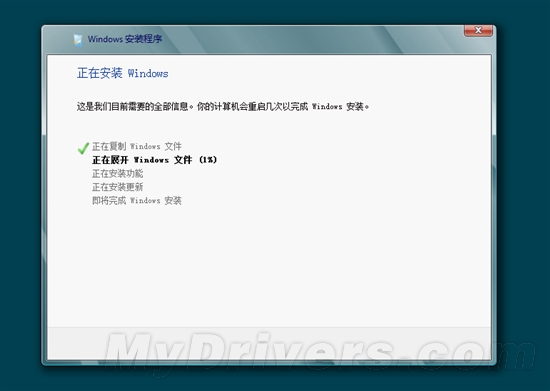Click the Windows 安装程序 title text
This screenshot has width=550, height=391.
(x=125, y=39)
